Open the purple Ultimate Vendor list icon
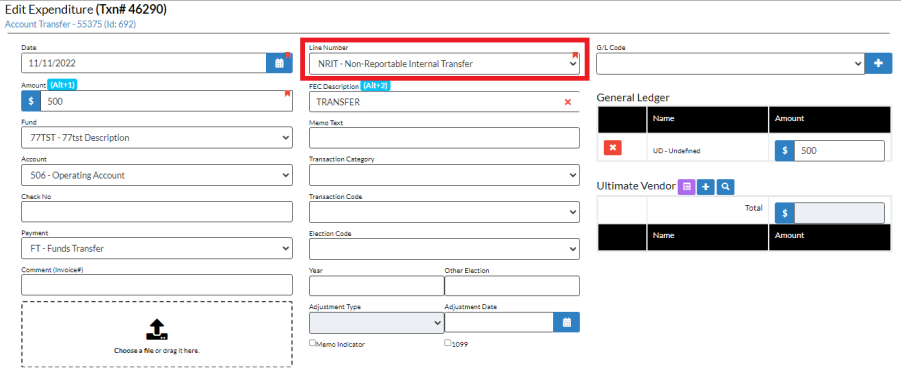 (x=687, y=186)
